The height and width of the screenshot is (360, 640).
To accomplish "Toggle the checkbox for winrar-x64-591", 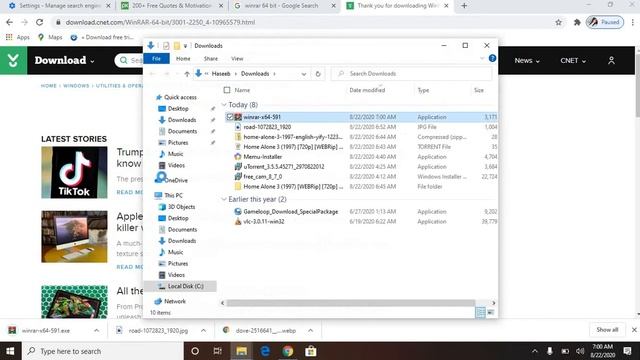I will (230, 117).
